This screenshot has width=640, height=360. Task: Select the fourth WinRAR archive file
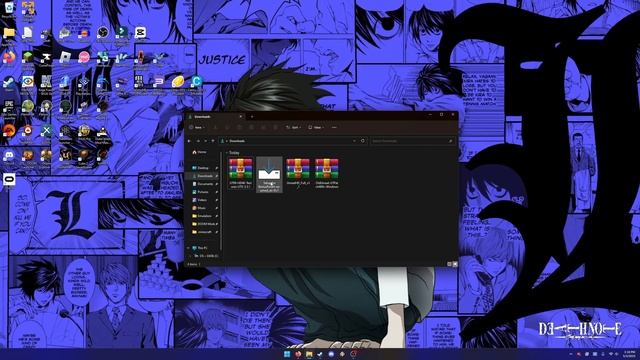click(x=327, y=173)
